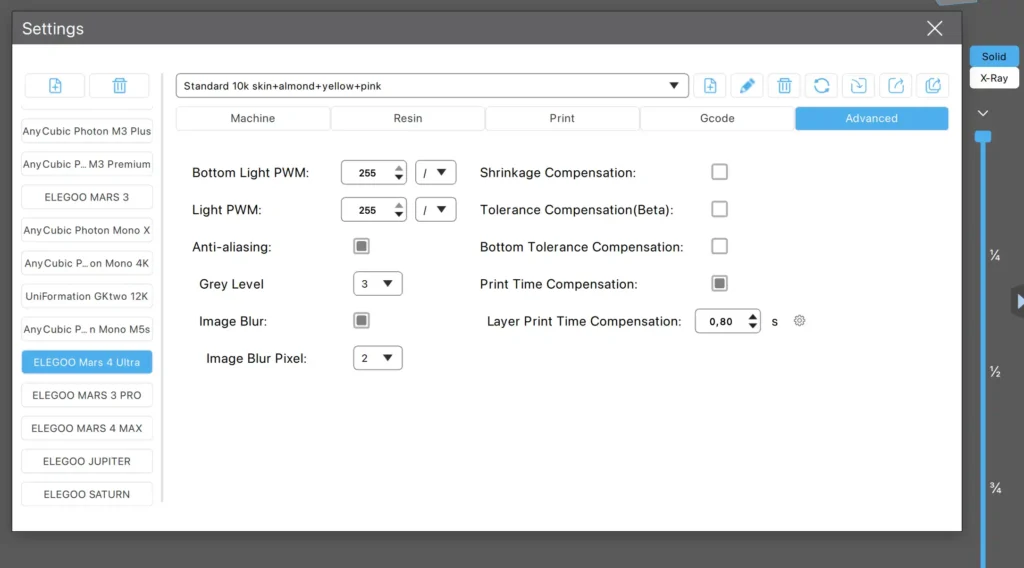The width and height of the screenshot is (1024, 568).
Task: Open the Gcode tab
Action: pyautogui.click(x=716, y=118)
